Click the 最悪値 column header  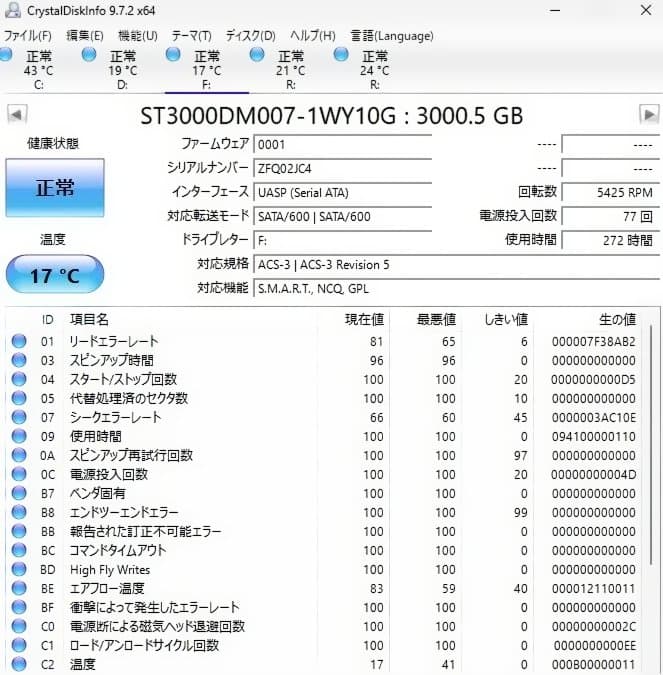(x=436, y=319)
